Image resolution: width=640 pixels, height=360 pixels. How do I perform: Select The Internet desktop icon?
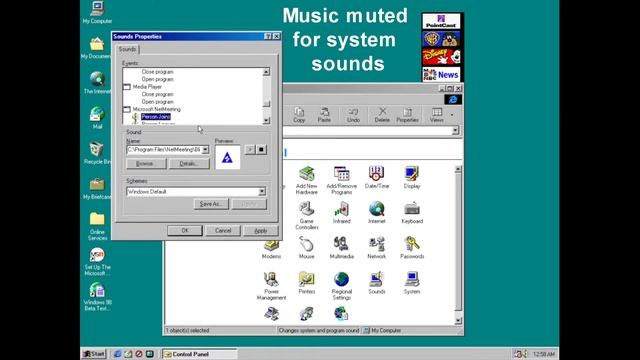tap(97, 82)
